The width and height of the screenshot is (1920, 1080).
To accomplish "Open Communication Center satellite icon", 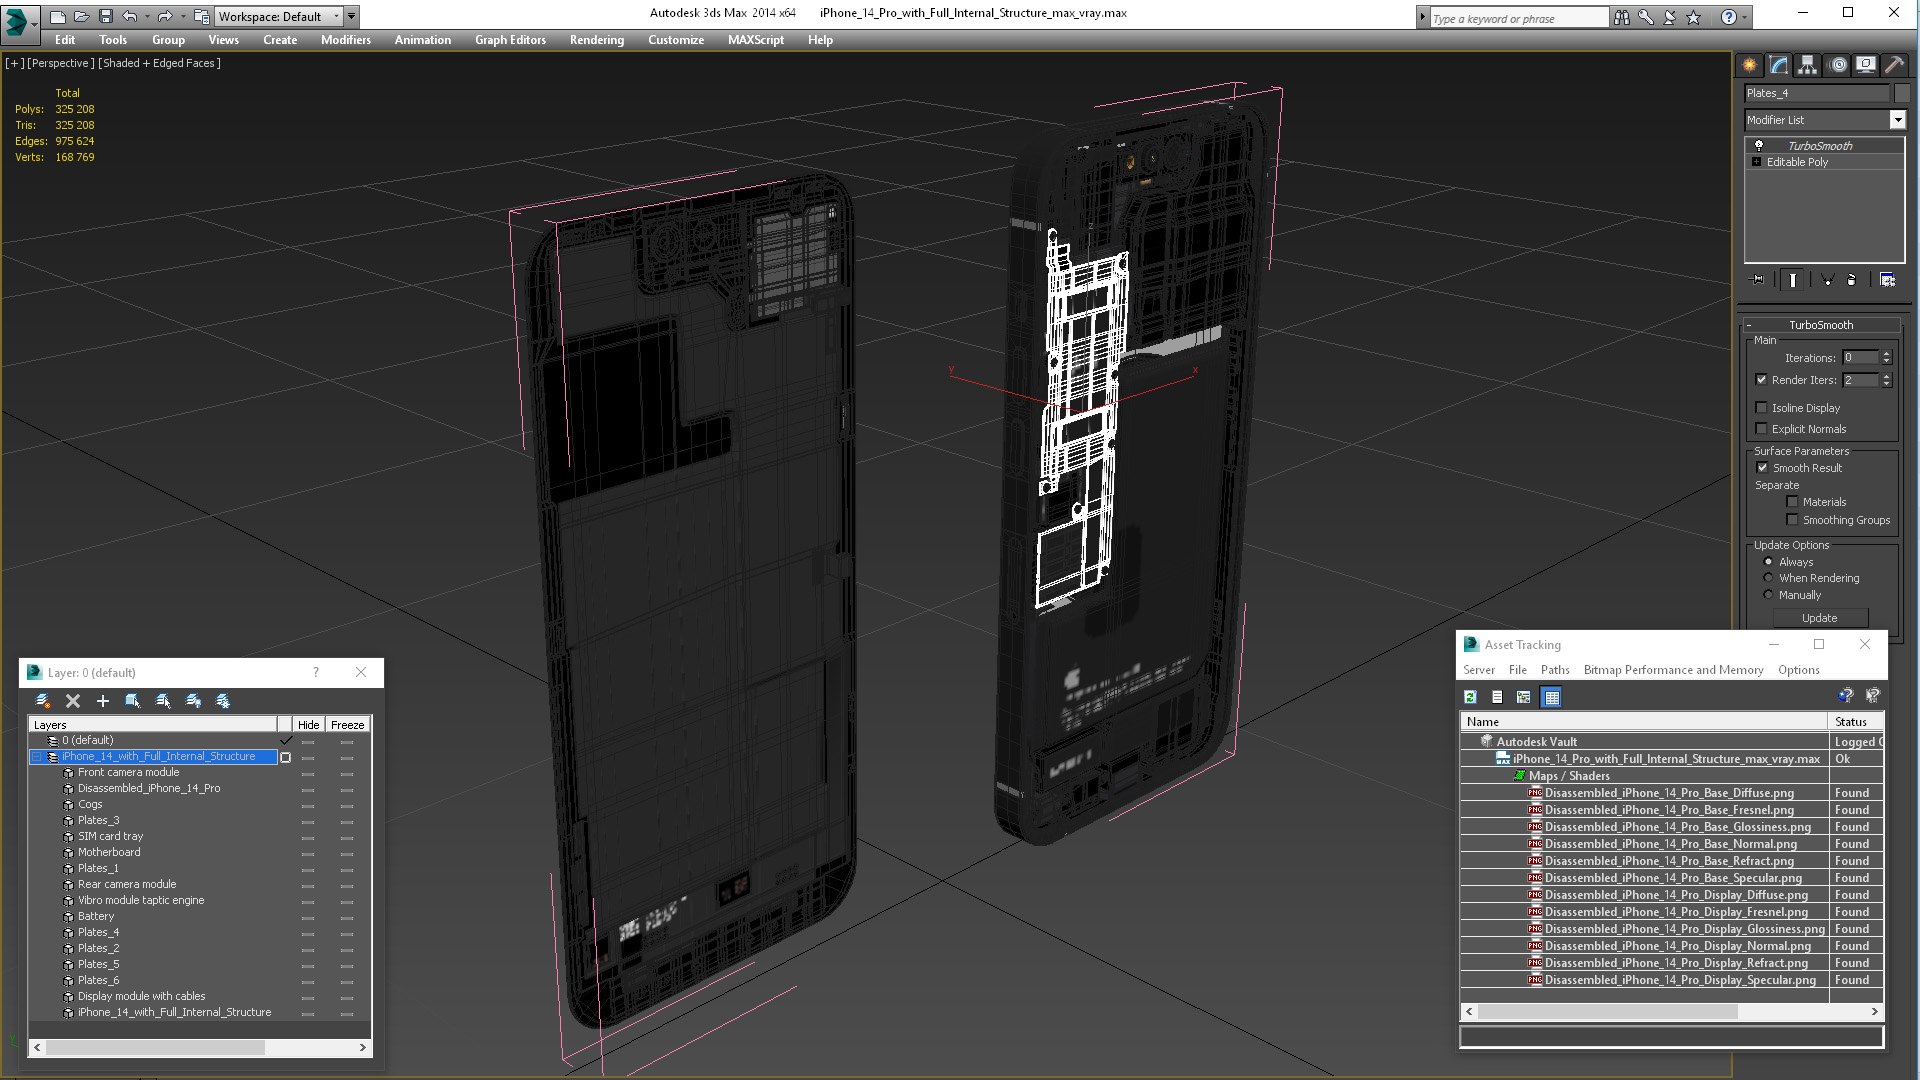I will coord(1669,17).
